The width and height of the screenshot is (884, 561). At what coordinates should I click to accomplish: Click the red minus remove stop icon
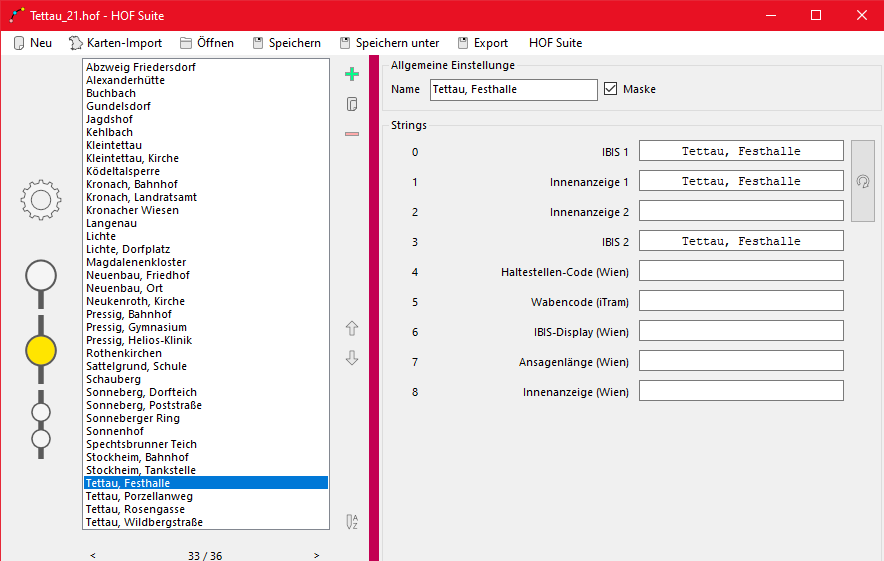351,134
